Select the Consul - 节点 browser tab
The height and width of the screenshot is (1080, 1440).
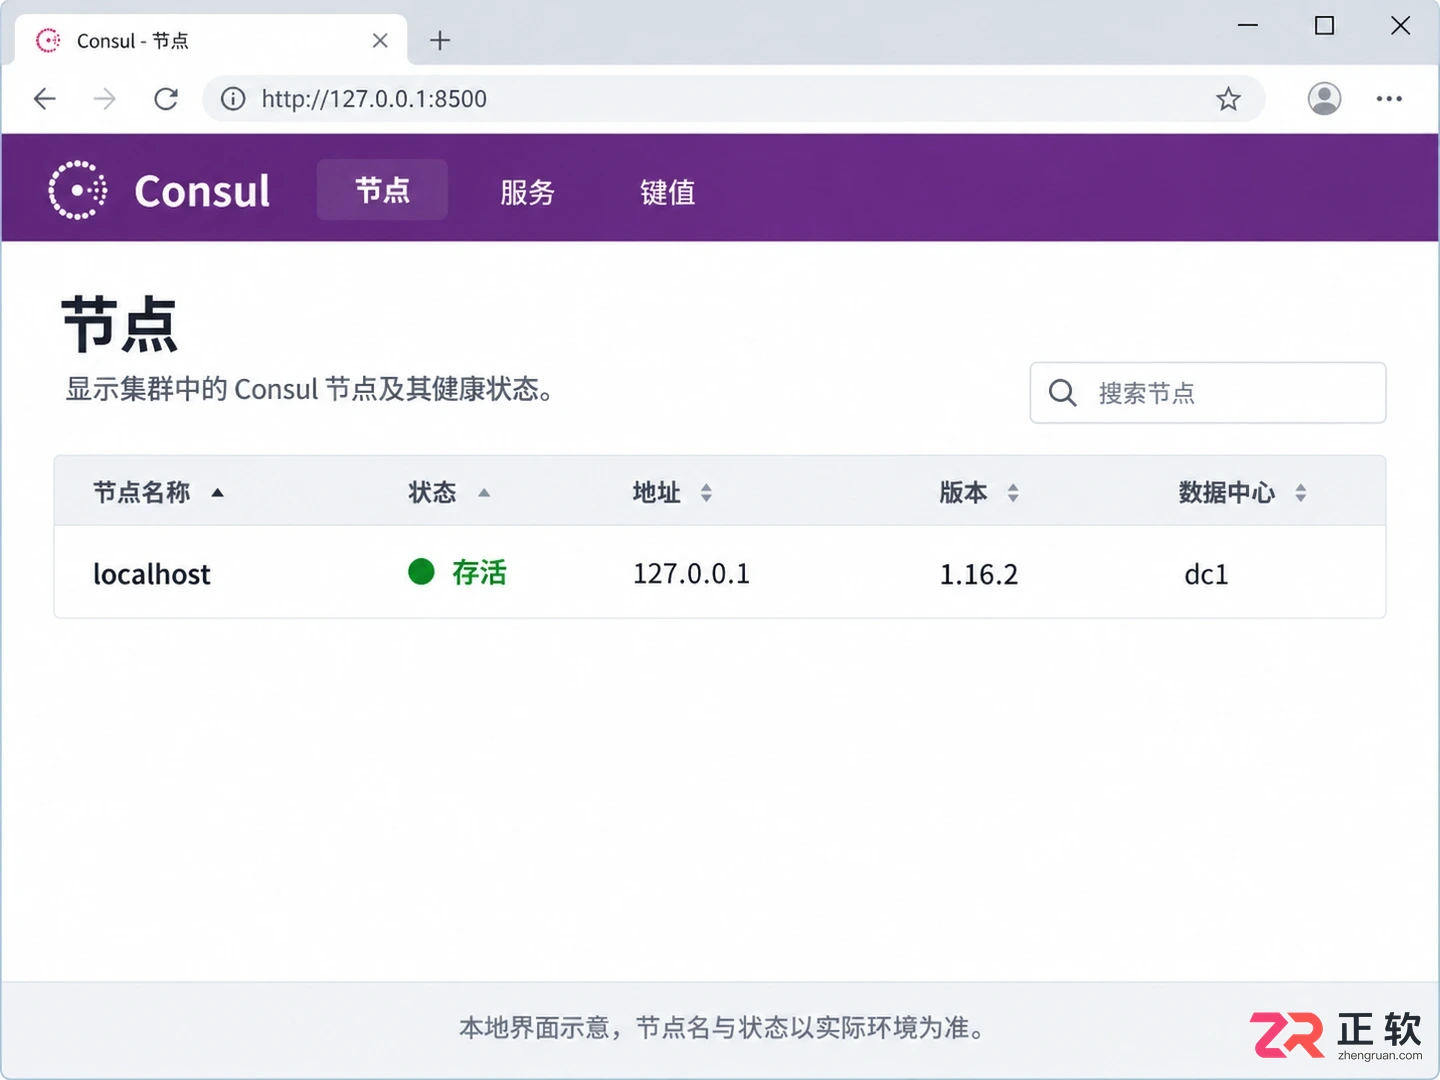click(x=212, y=41)
